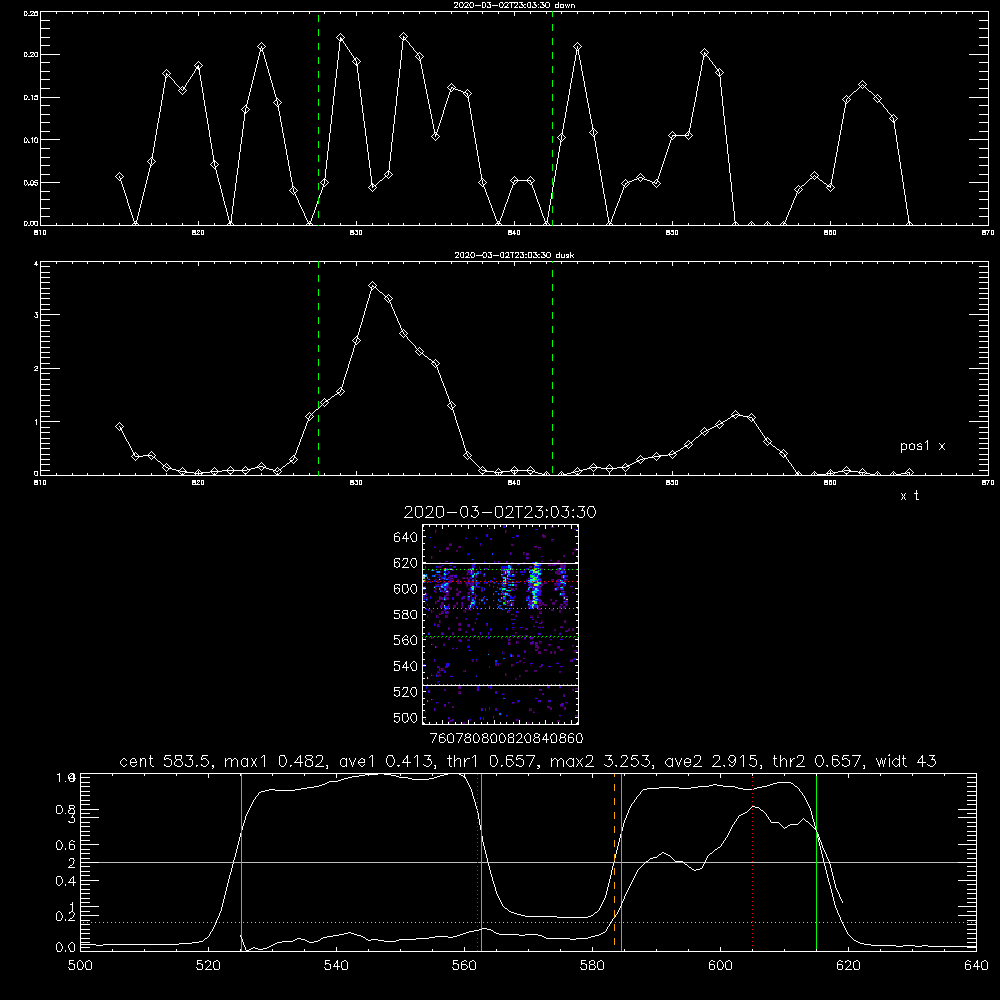Viewport: 1000px width, 1000px height.
Task: Click the green vertical line near 615 in bottom plot
Action: 816,861
